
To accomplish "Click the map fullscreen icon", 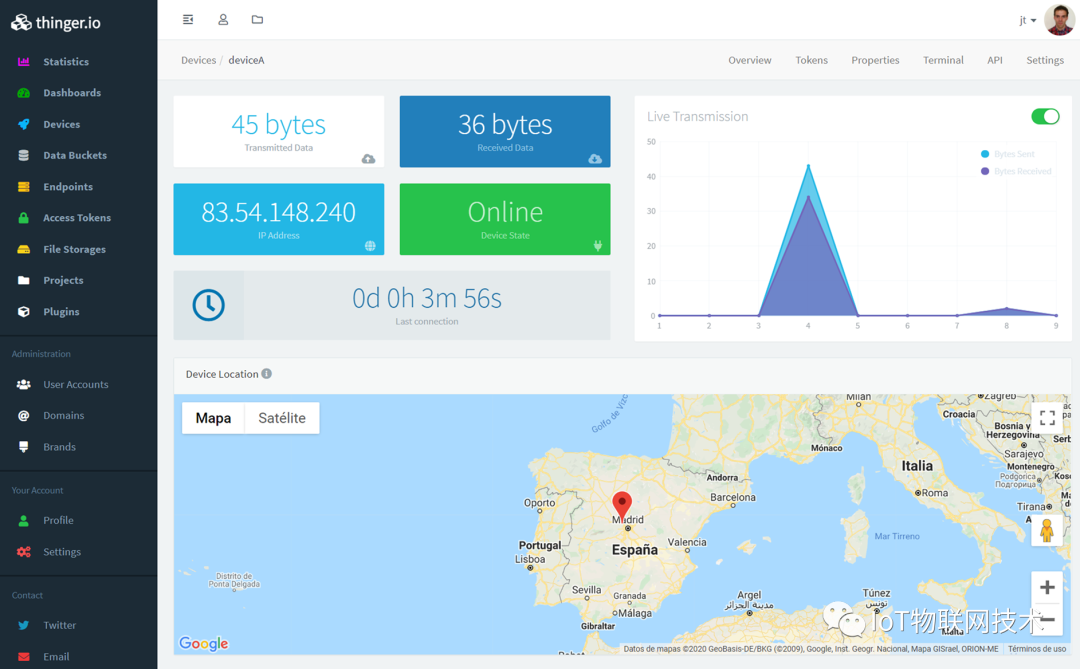I will point(1047,418).
